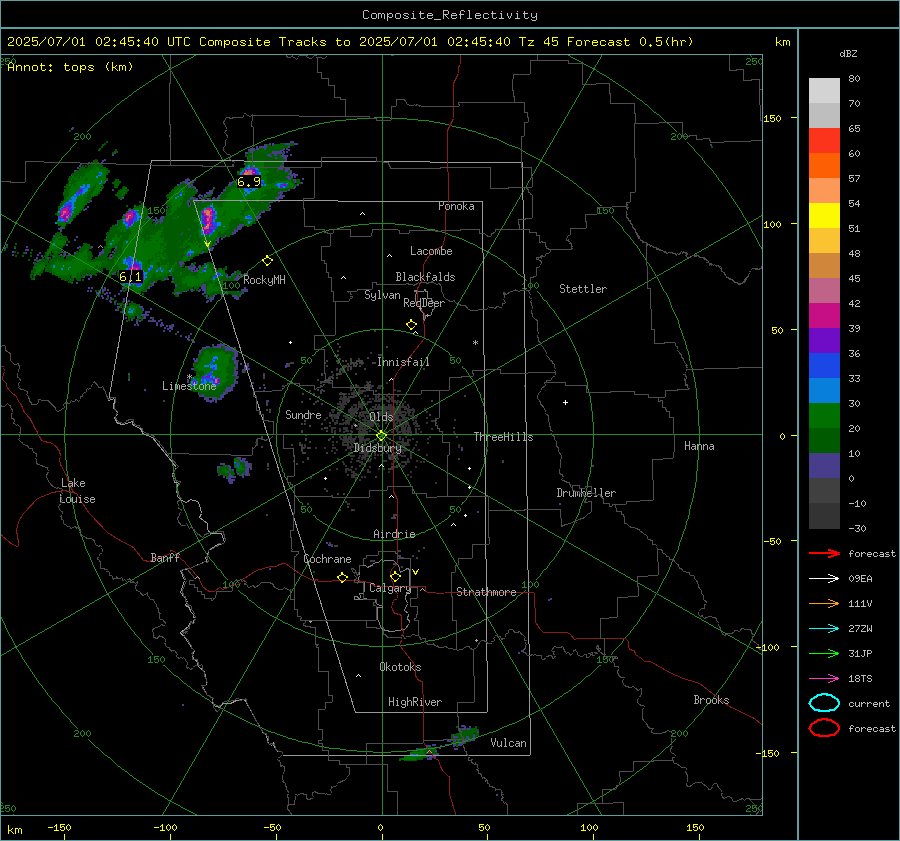
Task: Pick the bright yellow 54–51 dBZ swatch
Action: [x=824, y=215]
